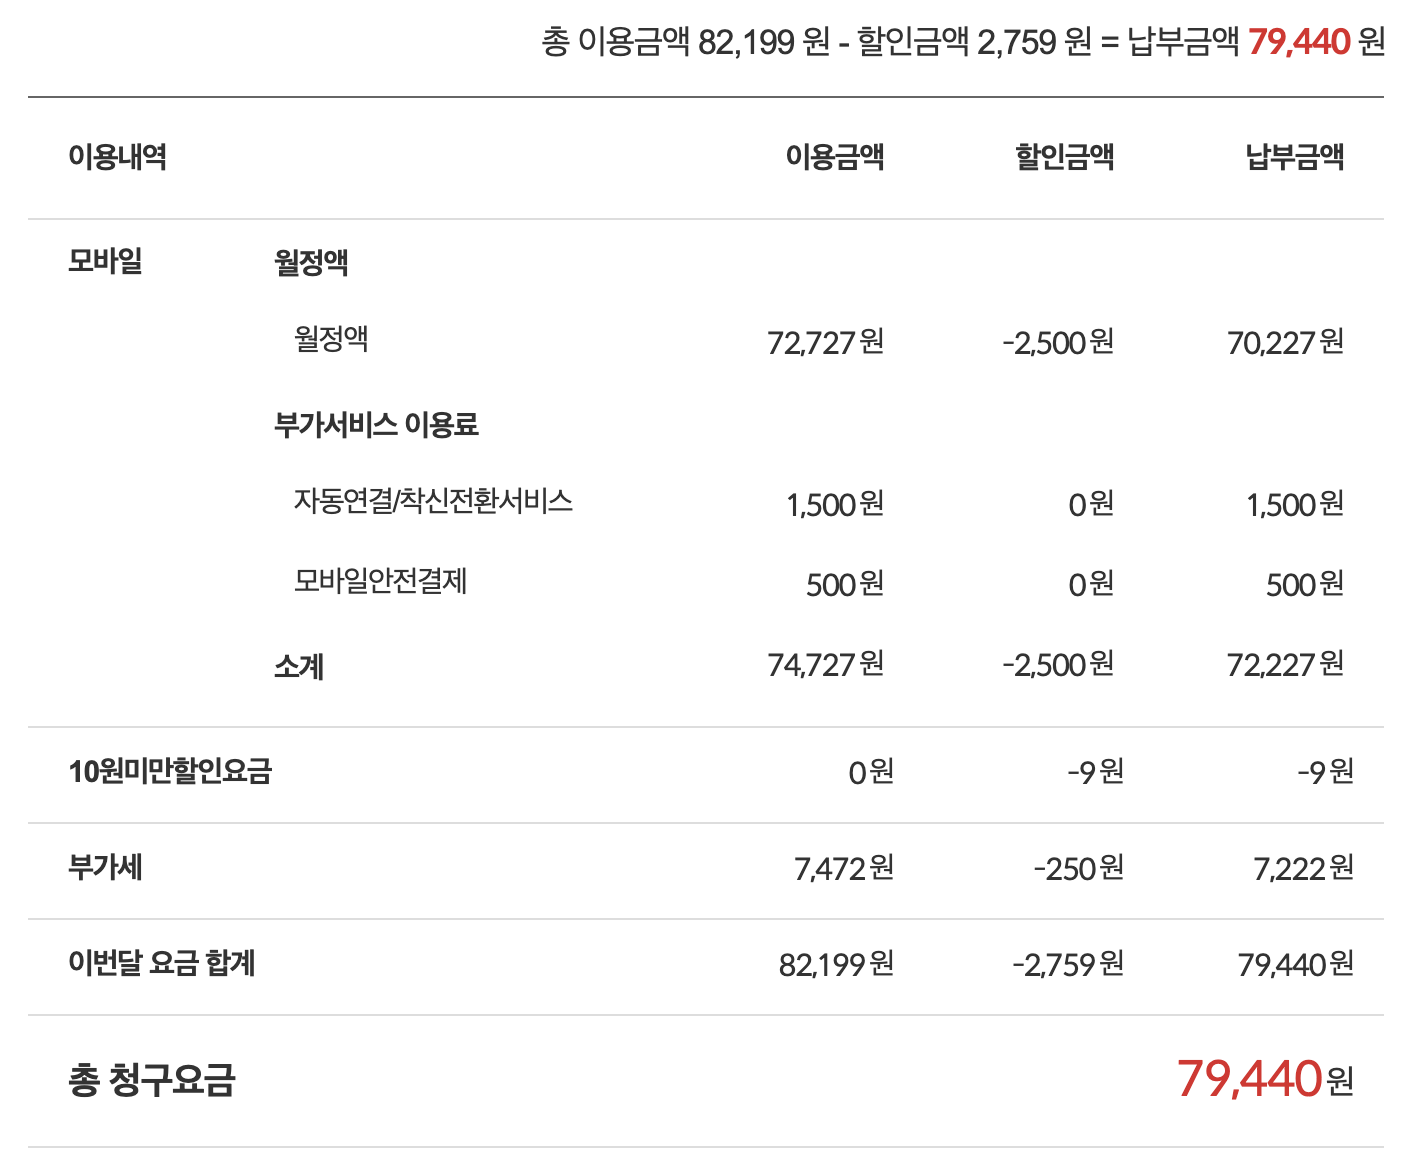Click the red 79,440 in summary line

click(x=1299, y=42)
